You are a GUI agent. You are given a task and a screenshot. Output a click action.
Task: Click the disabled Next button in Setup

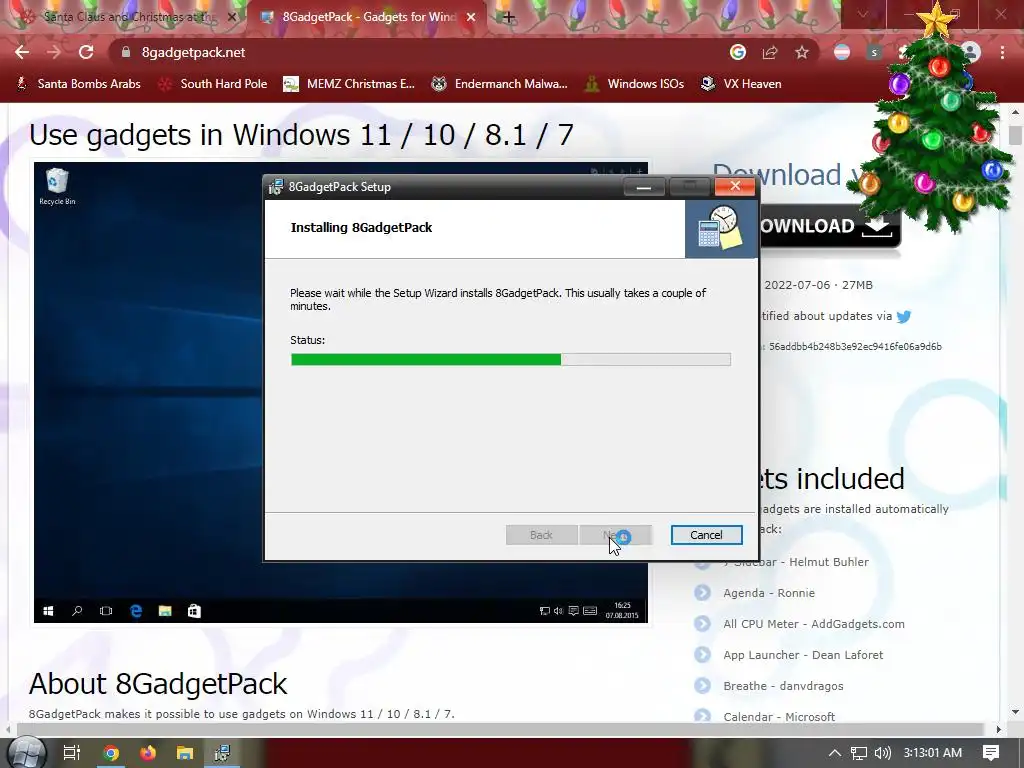pos(615,535)
